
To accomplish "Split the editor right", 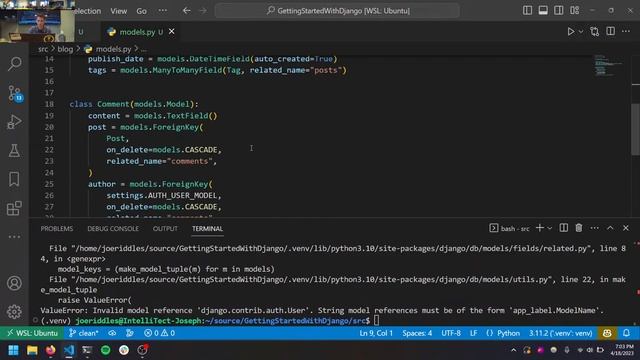I will click(x=611, y=31).
